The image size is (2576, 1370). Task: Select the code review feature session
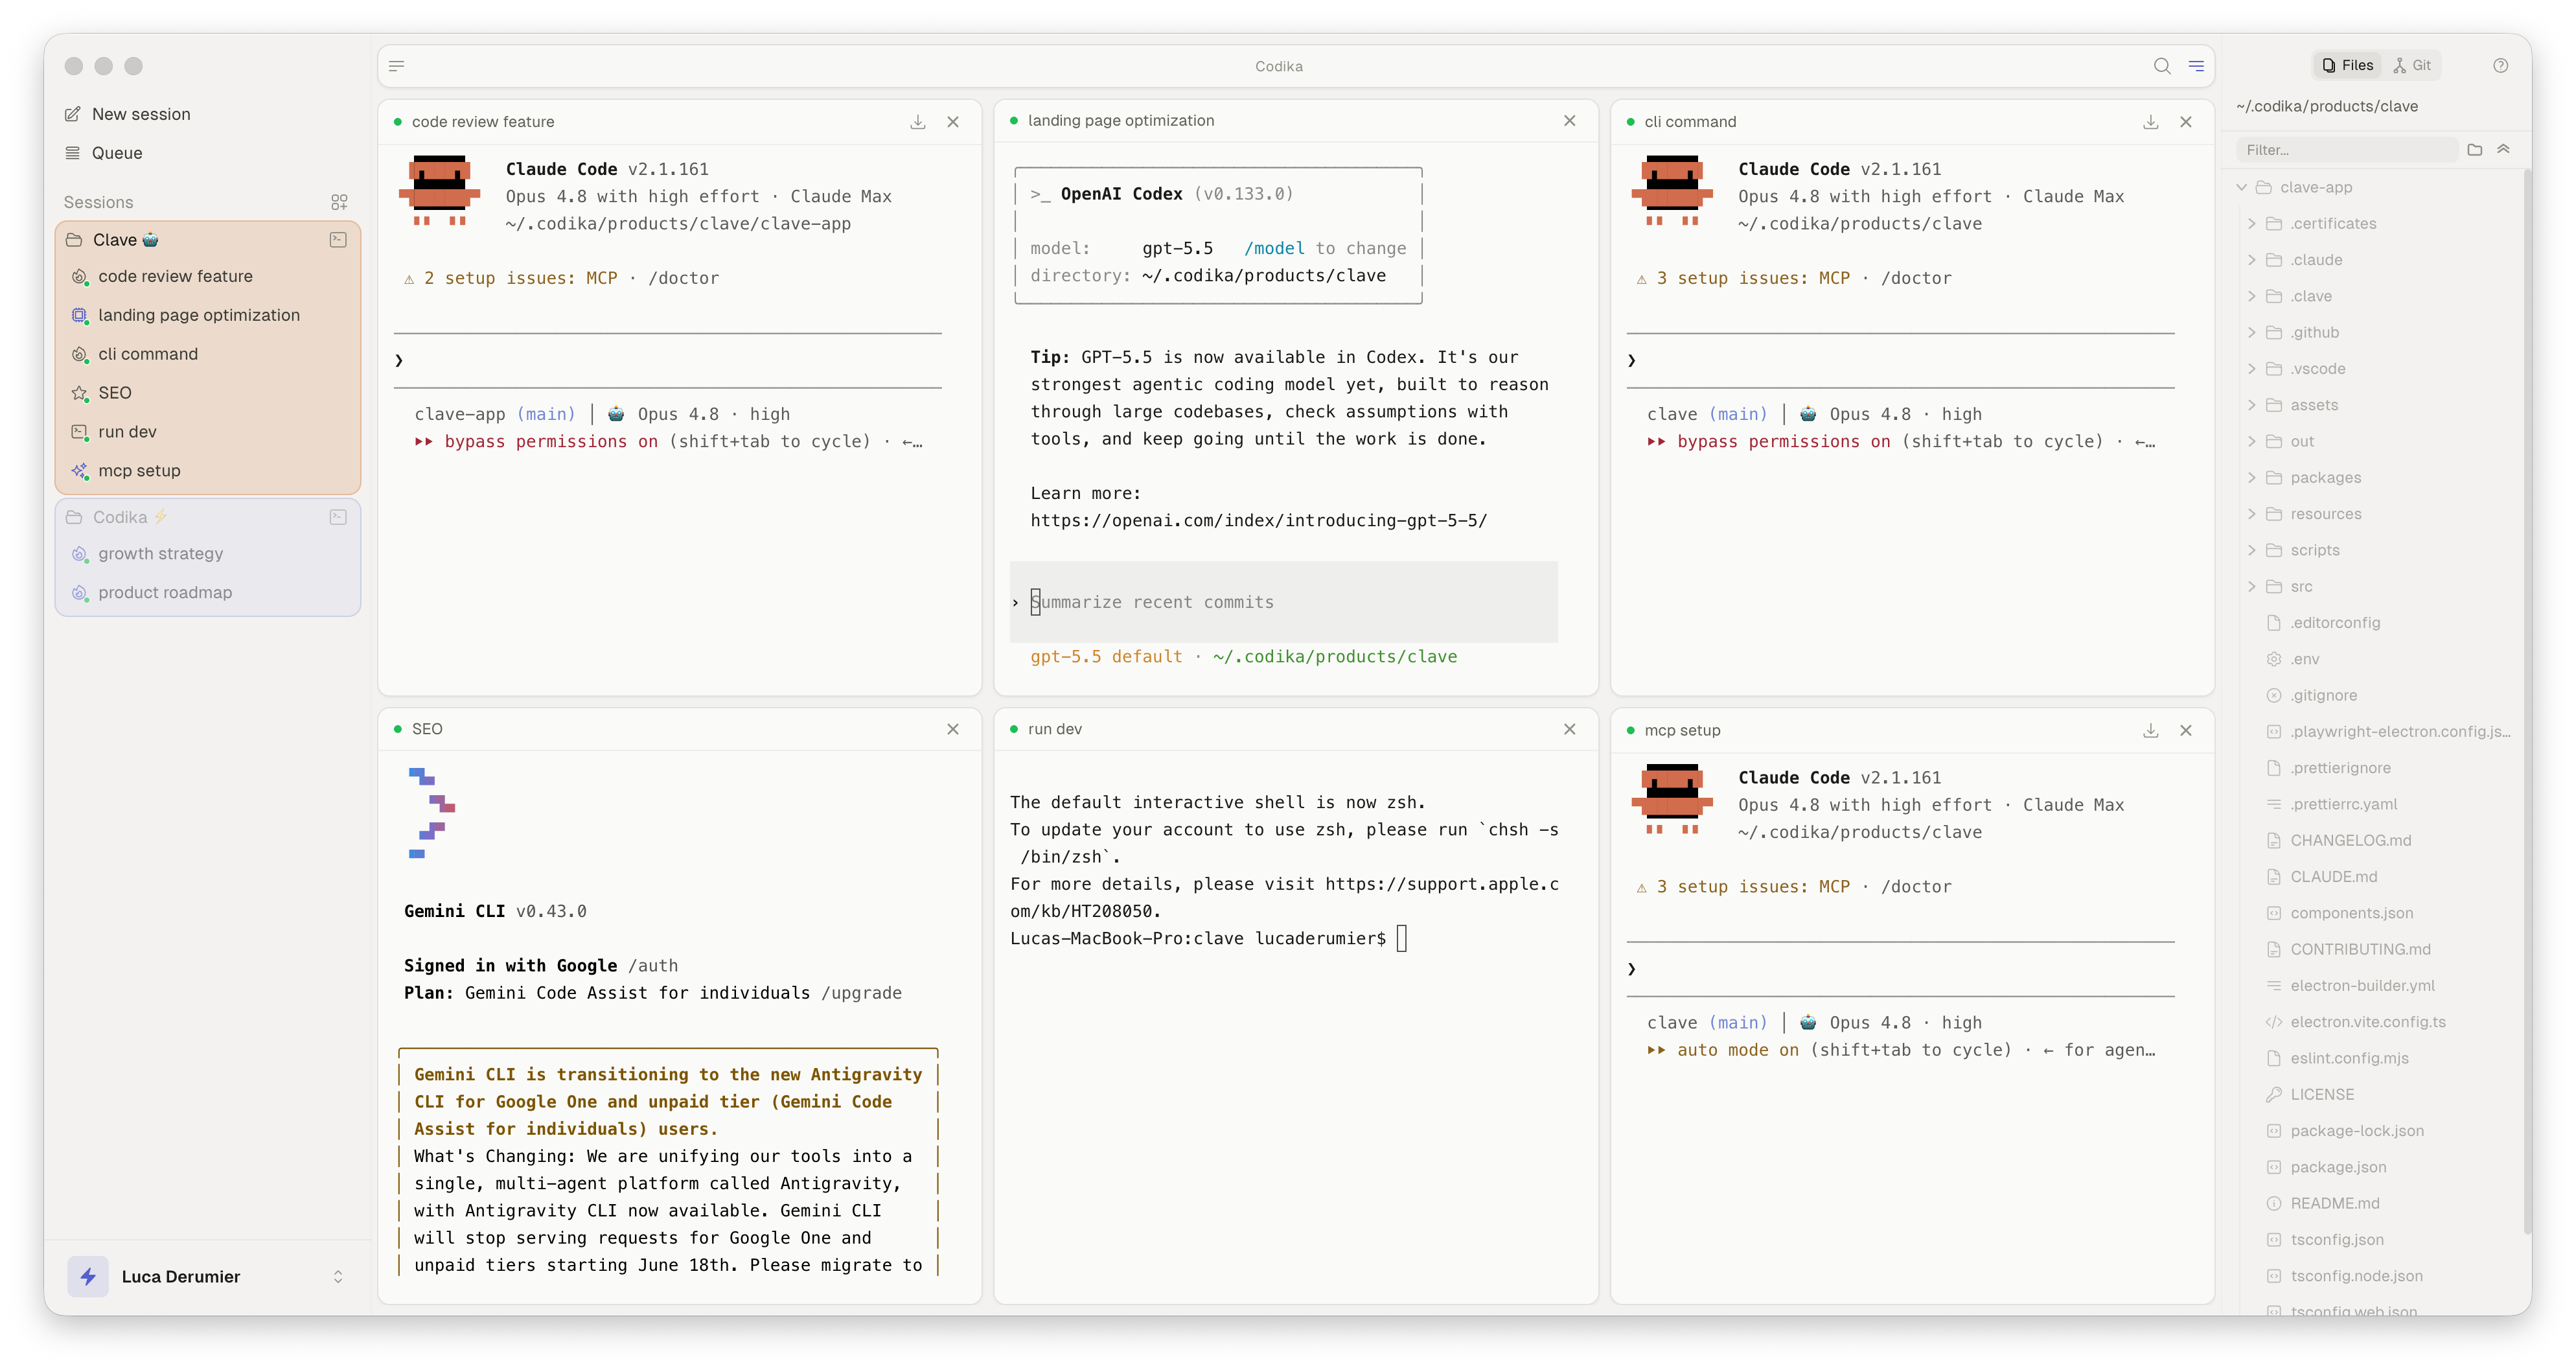[x=208, y=276]
